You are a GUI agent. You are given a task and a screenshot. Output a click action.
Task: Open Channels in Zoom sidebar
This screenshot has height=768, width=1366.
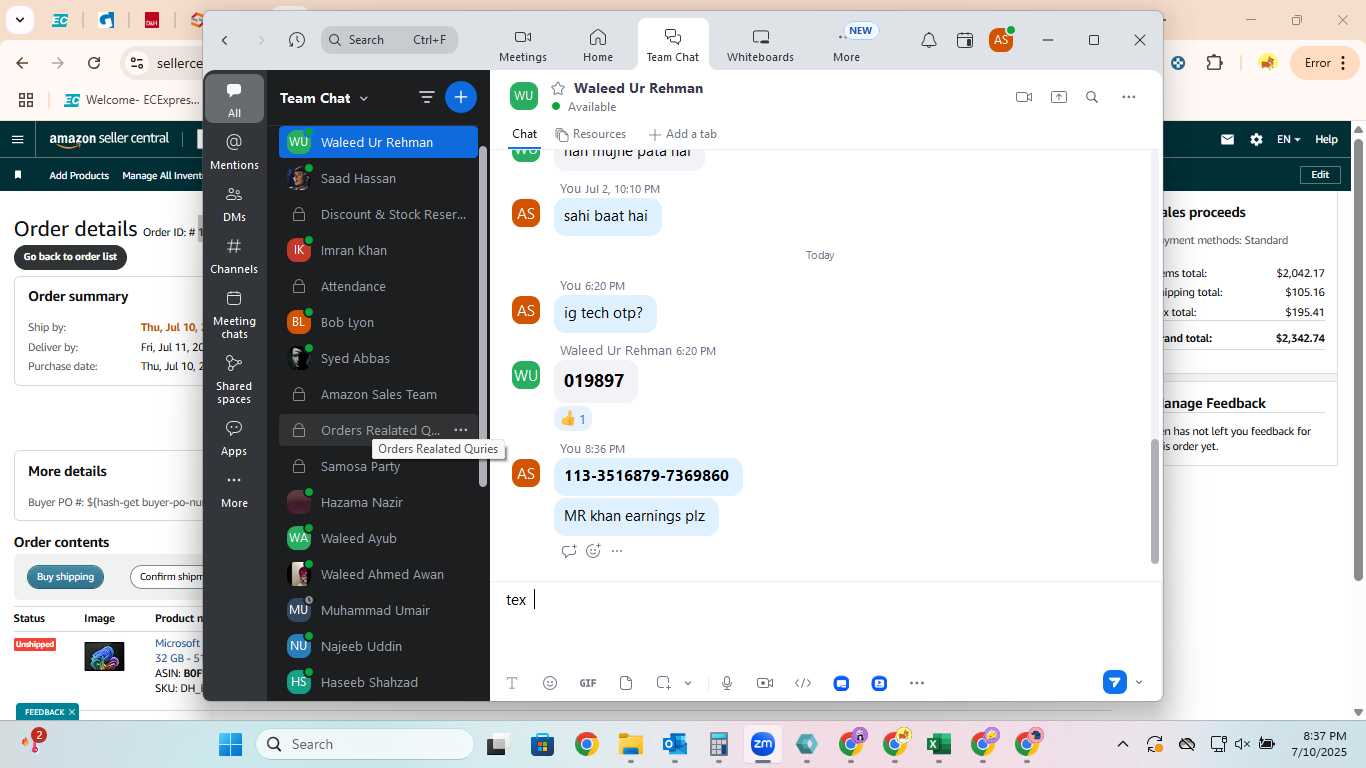234,255
